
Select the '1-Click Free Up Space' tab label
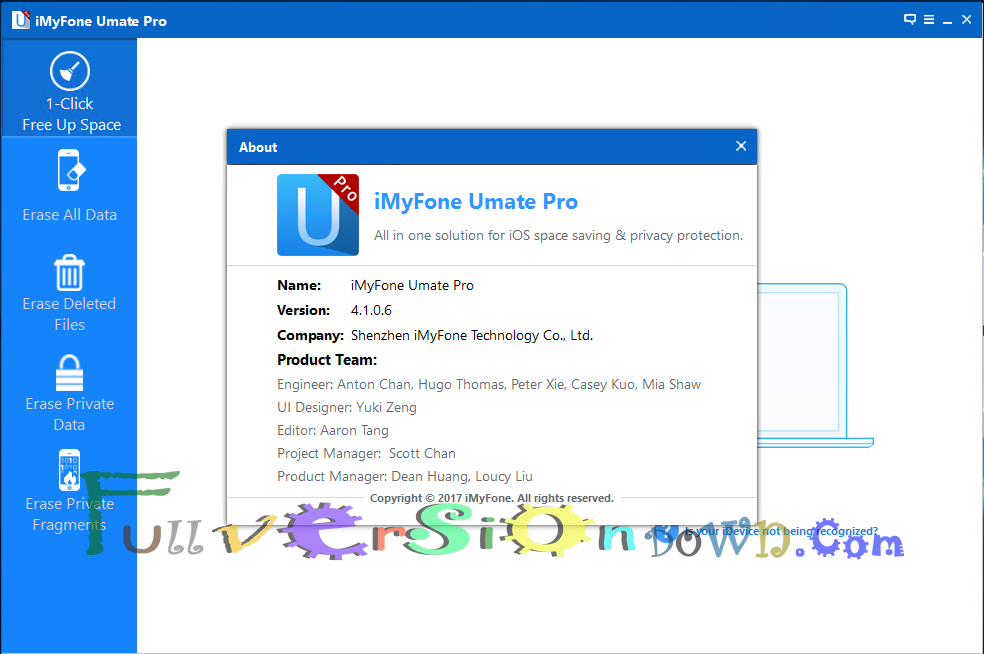[x=72, y=114]
